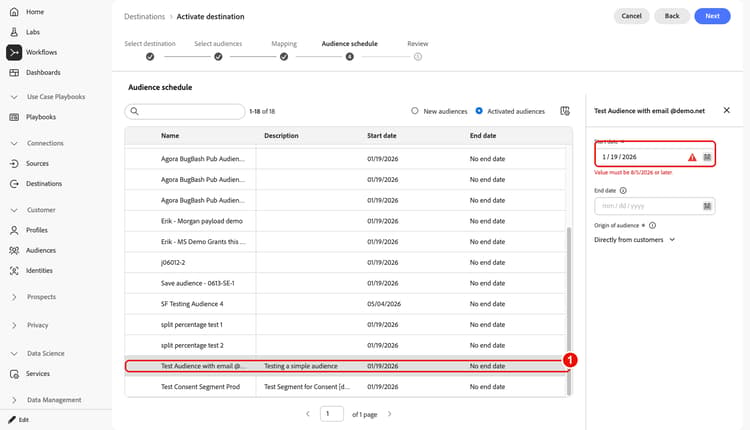Click the schedule settings icon beside Activated audiences
This screenshot has height=430, width=750.
[x=565, y=111]
